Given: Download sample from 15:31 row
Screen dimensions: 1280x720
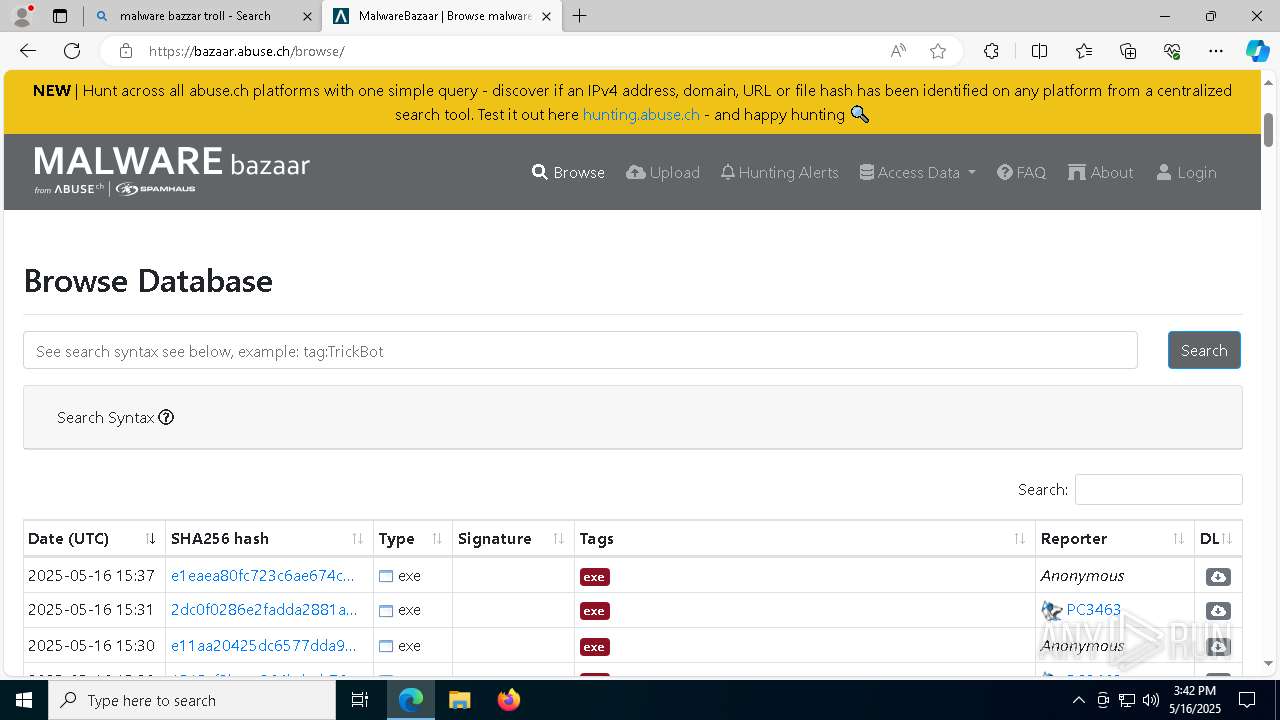Looking at the screenshot, I should 1218,611.
